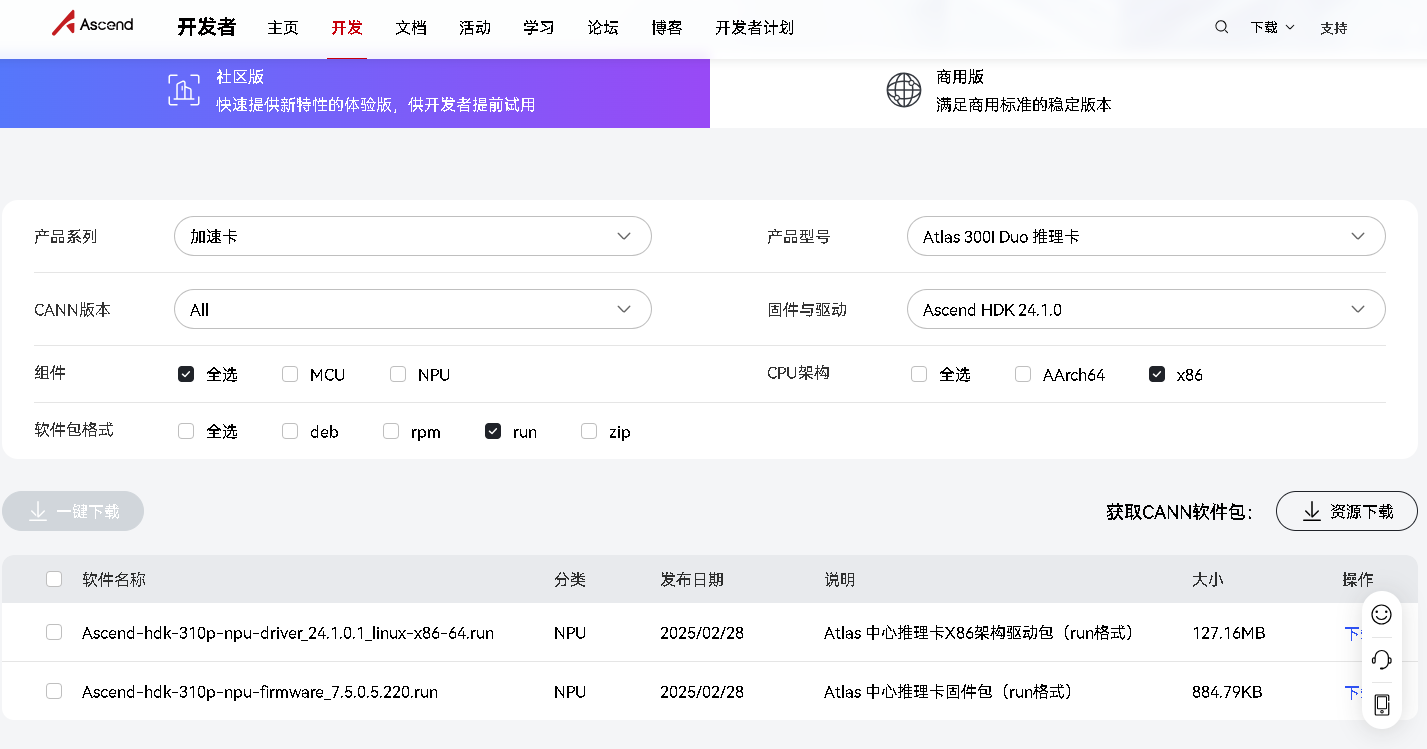Click the 资源下载 button

[x=1347, y=511]
